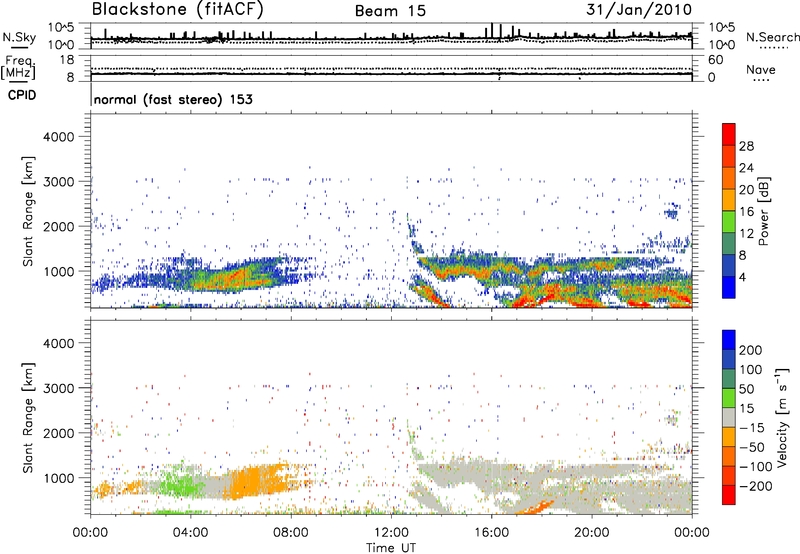This screenshot has height=554, width=800.
Task: Click "2000" tick on the velocity panel
Action: coord(58,433)
